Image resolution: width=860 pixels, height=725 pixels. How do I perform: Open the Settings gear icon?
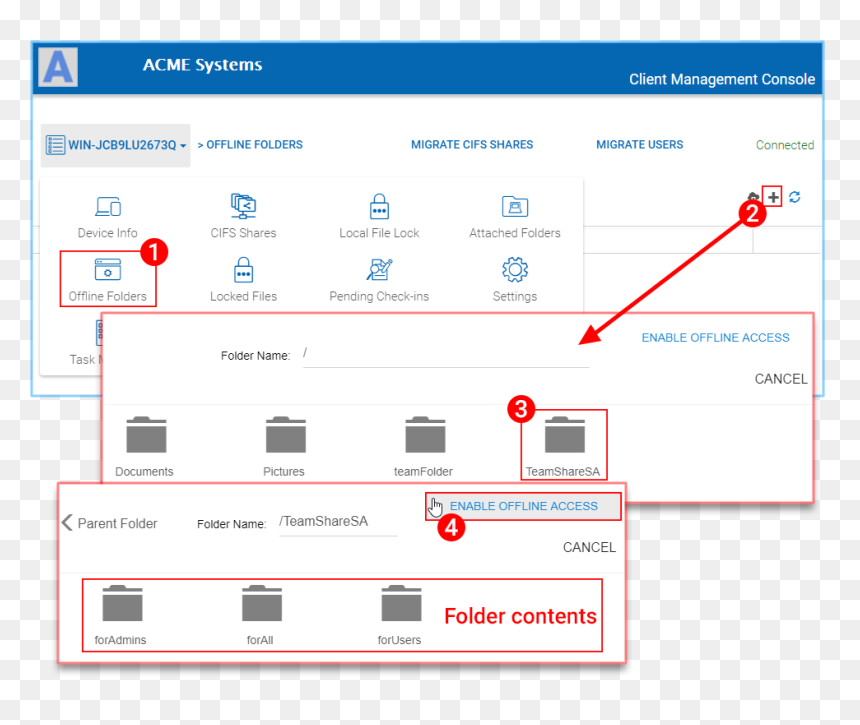(x=514, y=269)
